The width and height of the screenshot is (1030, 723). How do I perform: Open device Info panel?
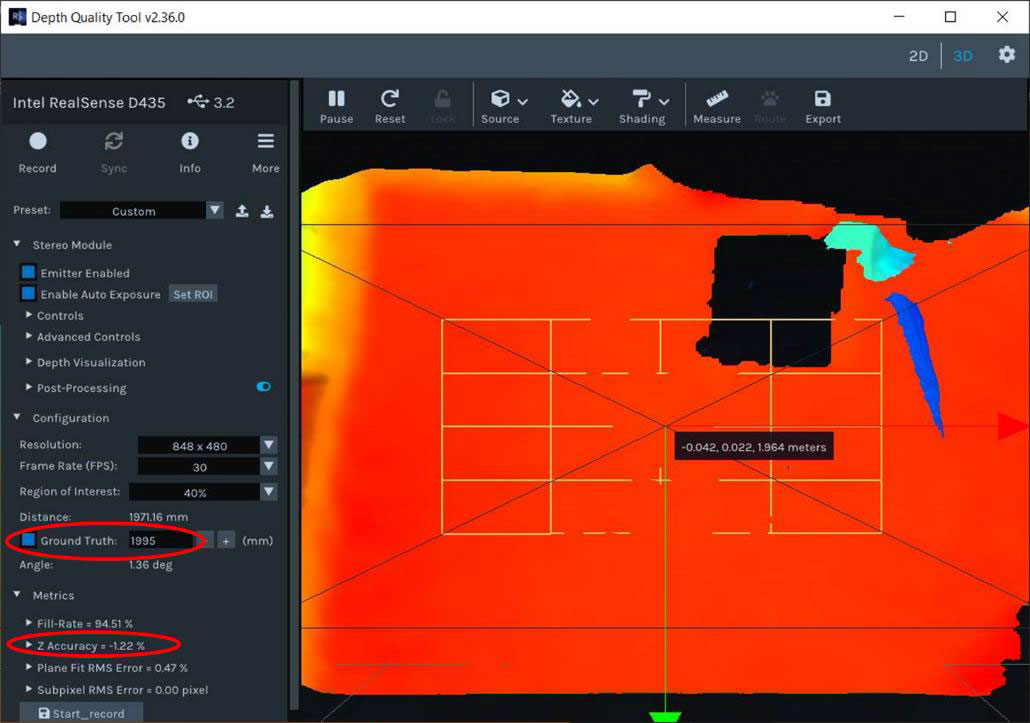click(x=189, y=150)
